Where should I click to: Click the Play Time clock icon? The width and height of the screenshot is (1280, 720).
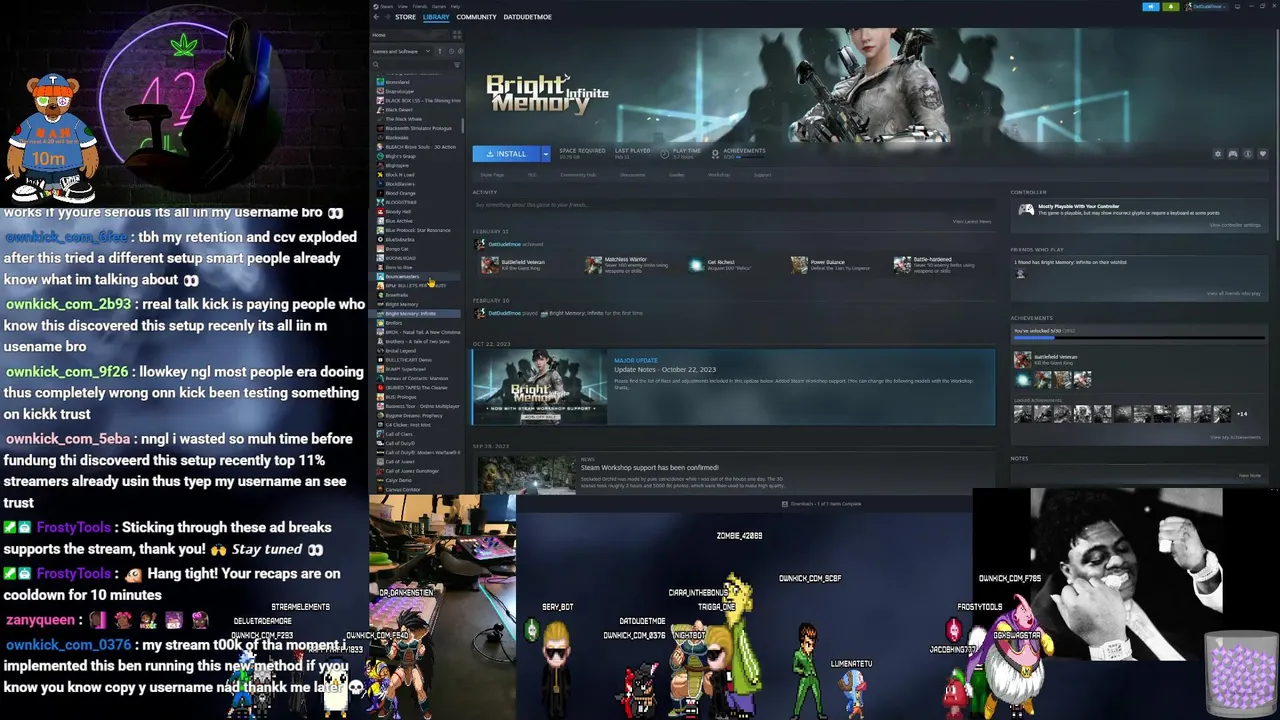point(665,154)
